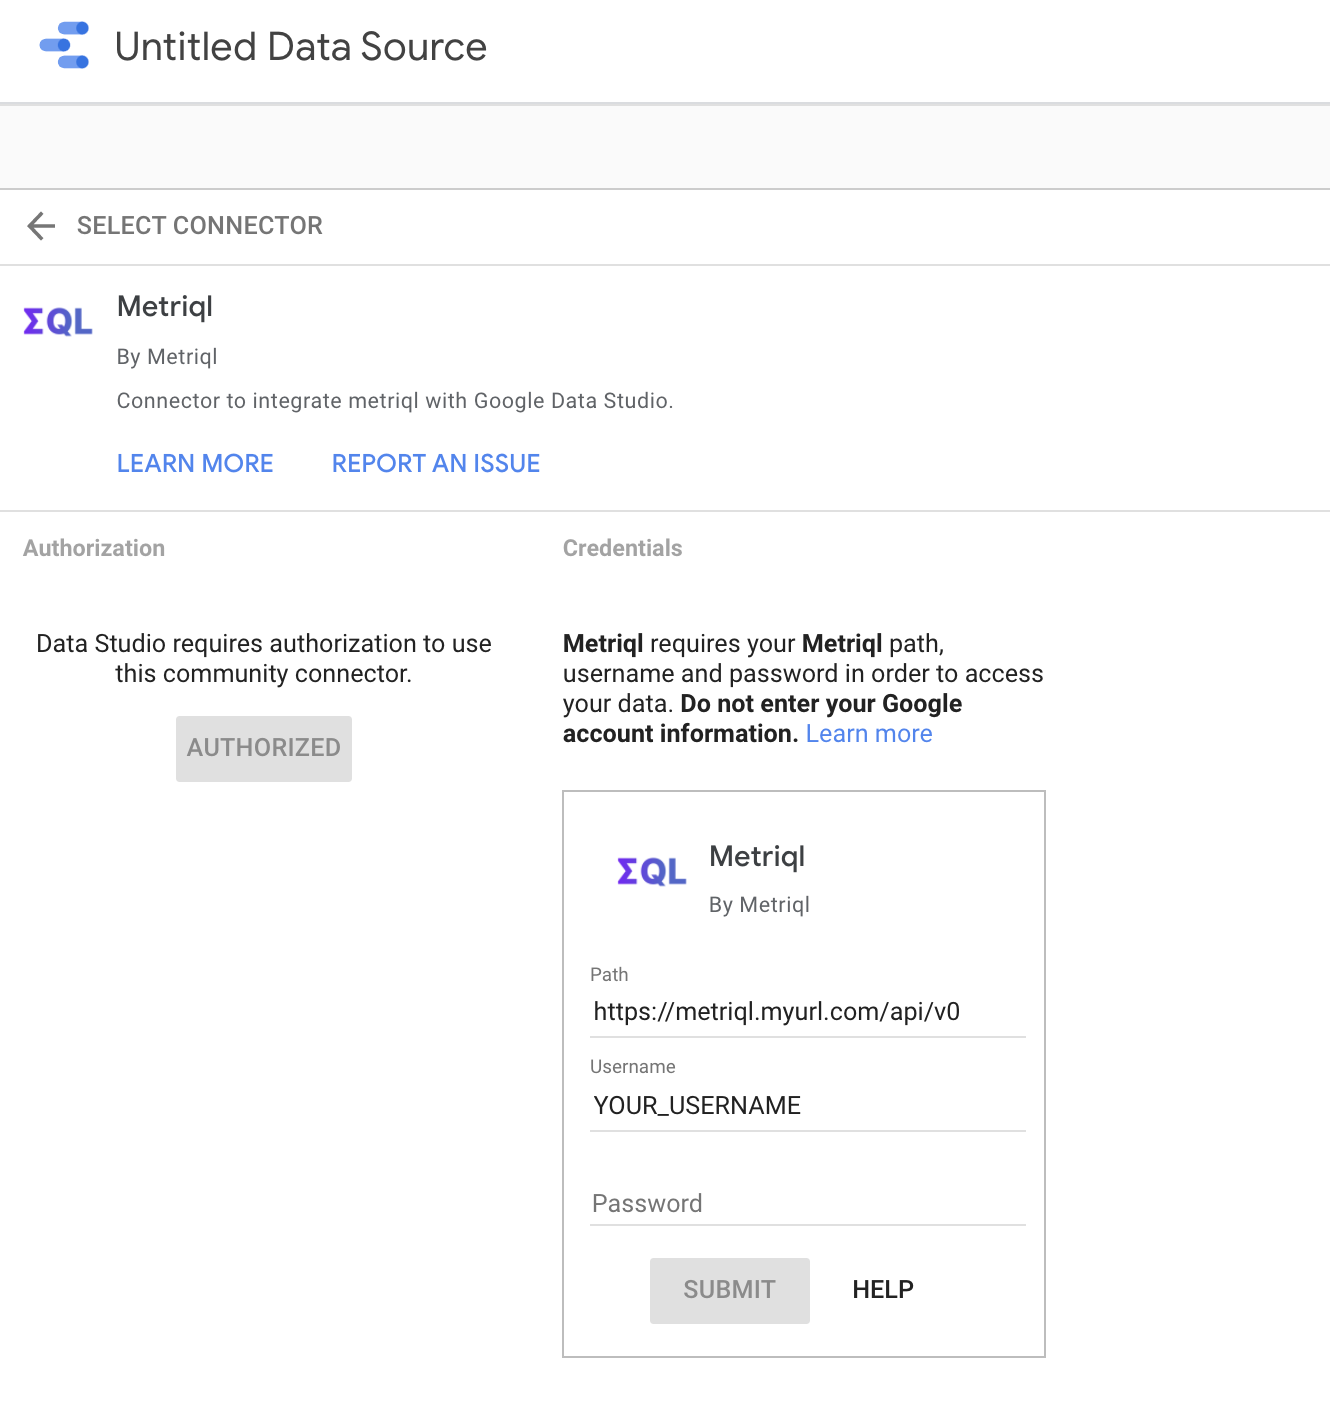Open the Learn more link about credentials
The height and width of the screenshot is (1406, 1330).
[868, 734]
